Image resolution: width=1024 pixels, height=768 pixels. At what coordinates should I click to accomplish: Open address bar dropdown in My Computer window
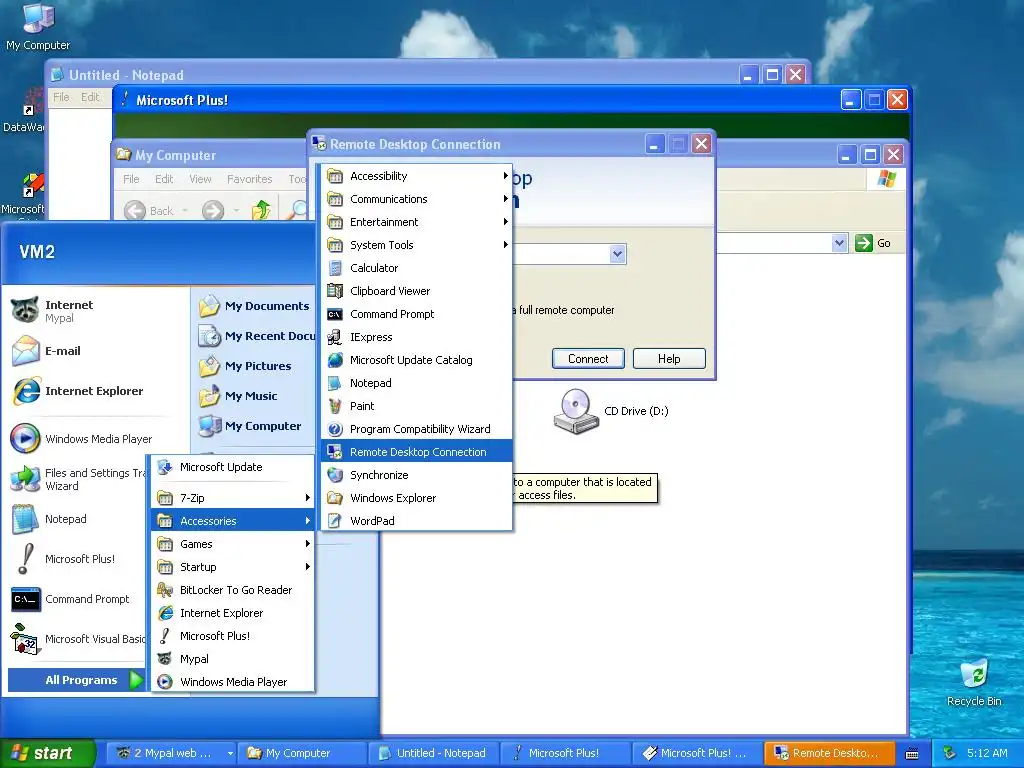[x=840, y=243]
